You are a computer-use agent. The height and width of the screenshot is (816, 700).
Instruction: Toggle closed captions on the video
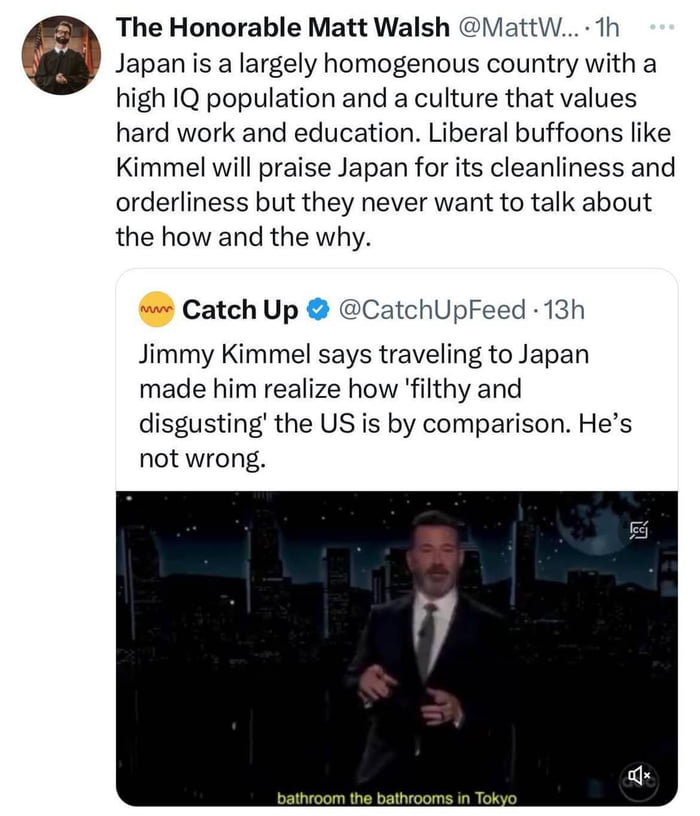tap(640, 530)
